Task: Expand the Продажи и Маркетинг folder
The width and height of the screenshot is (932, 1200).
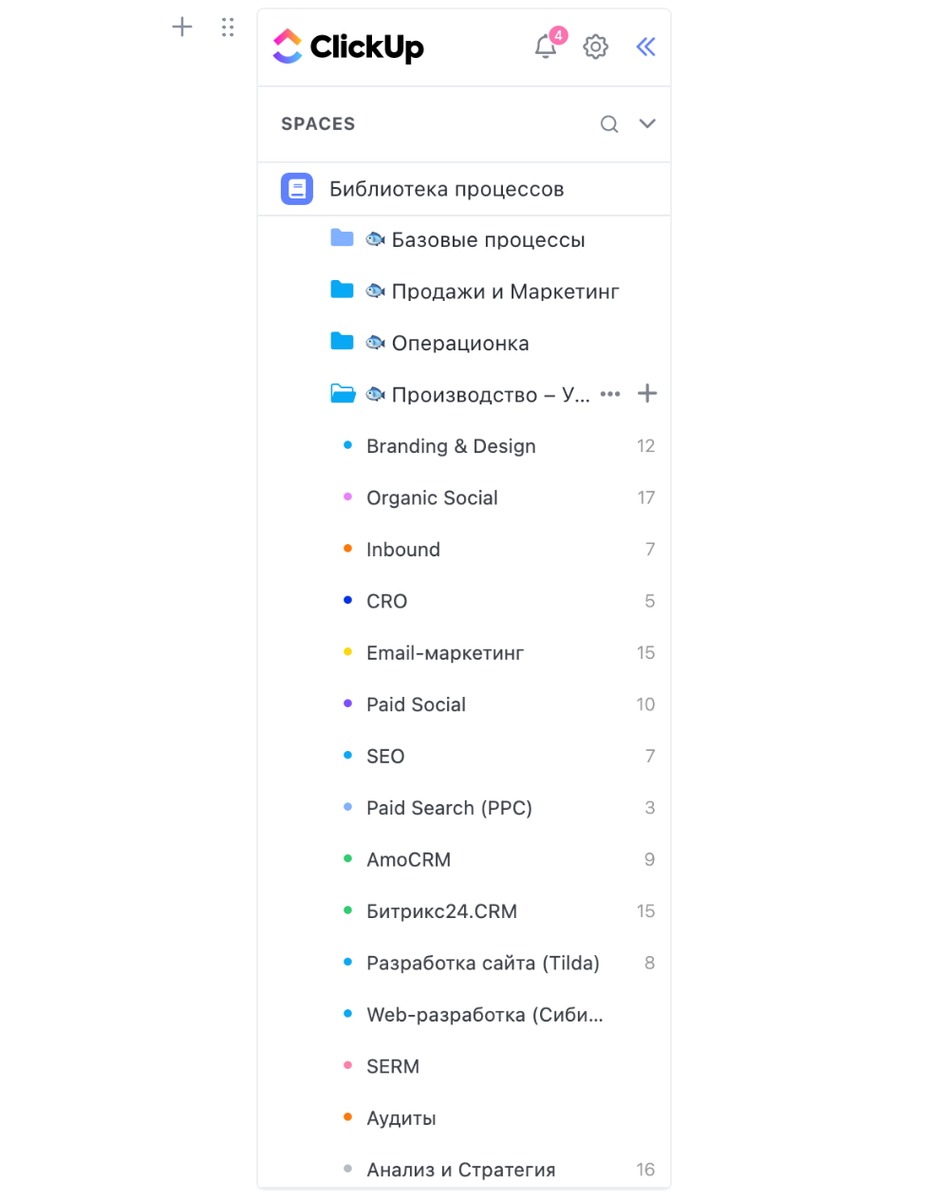Action: tap(342, 290)
